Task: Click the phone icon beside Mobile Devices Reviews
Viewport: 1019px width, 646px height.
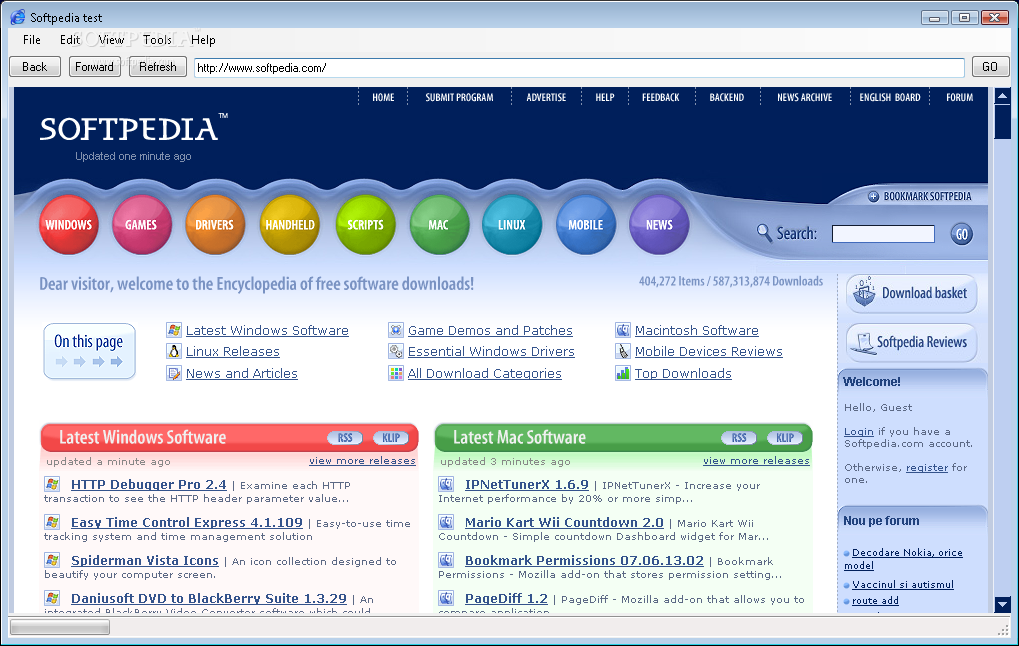Action: click(x=623, y=352)
